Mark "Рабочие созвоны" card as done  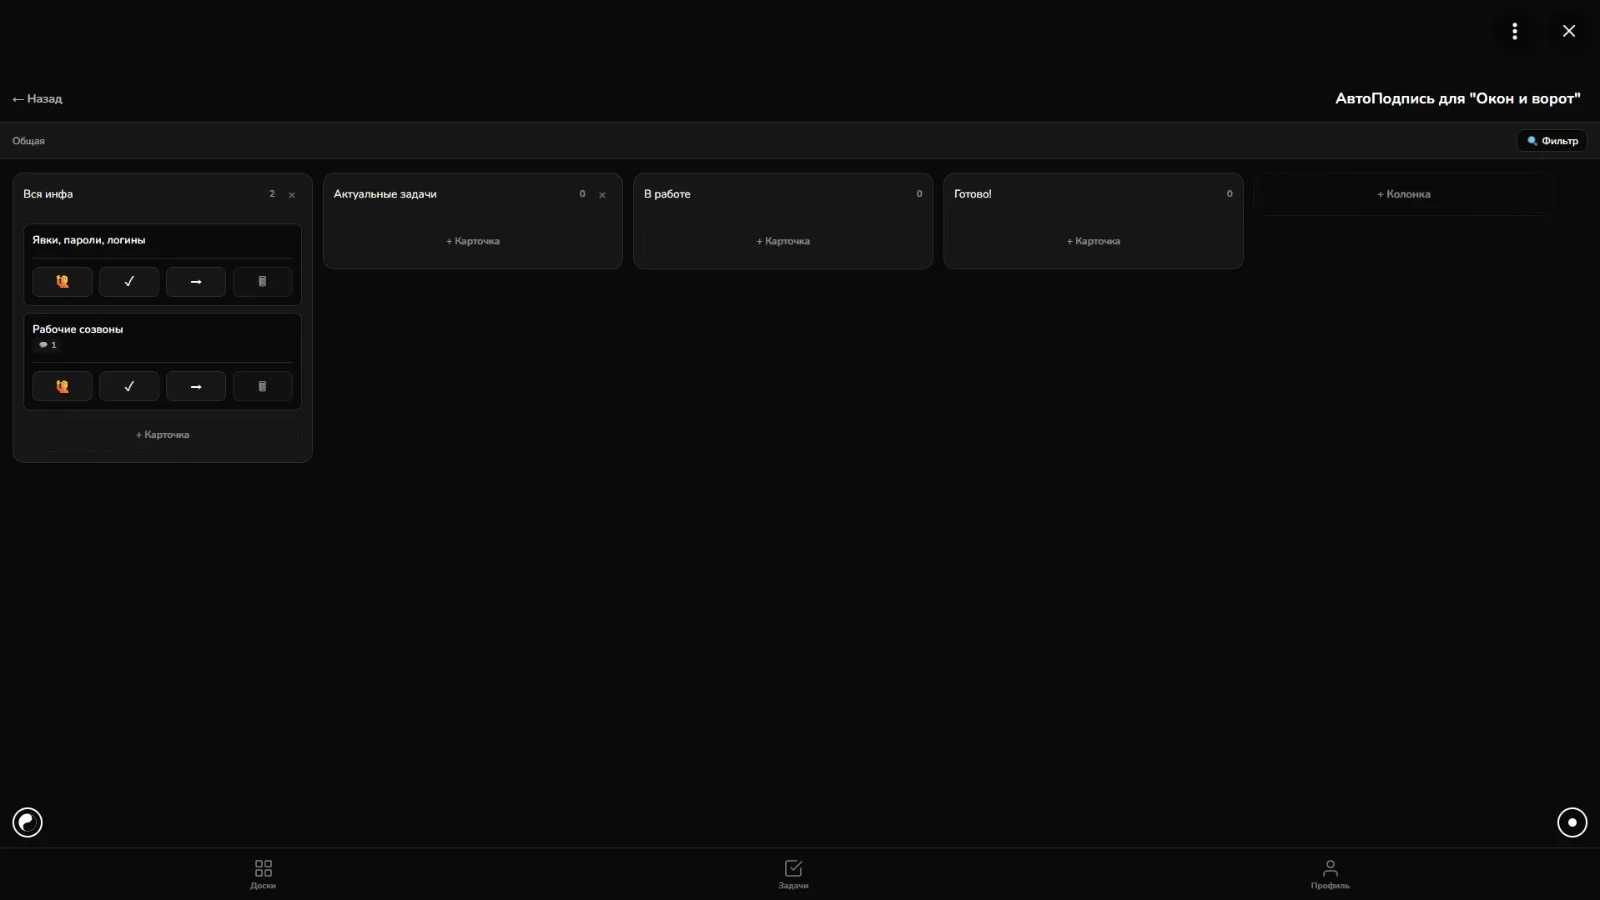pos(129,386)
